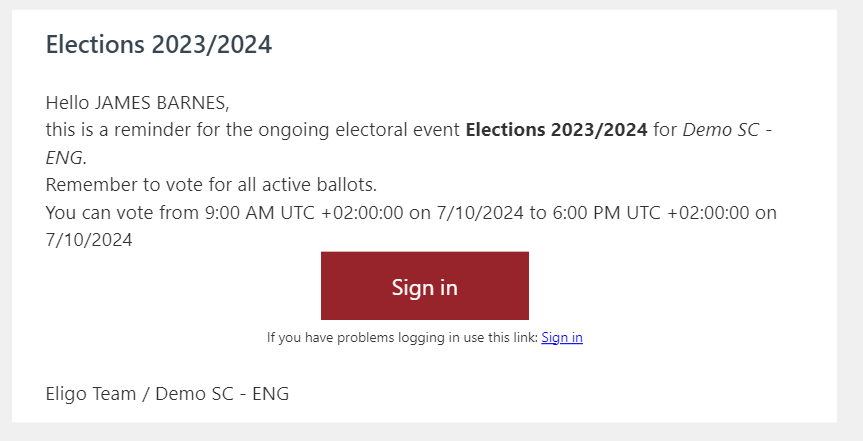Click the red Sign in button
This screenshot has width=863, height=441.
point(424,286)
